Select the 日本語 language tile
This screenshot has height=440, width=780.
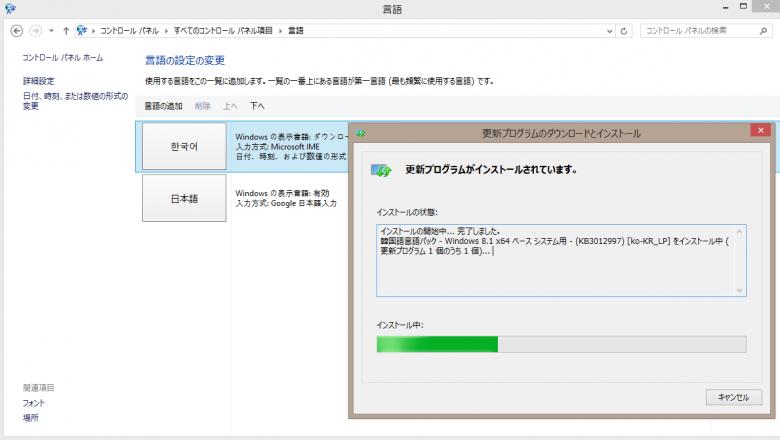pyautogui.click(x=185, y=198)
